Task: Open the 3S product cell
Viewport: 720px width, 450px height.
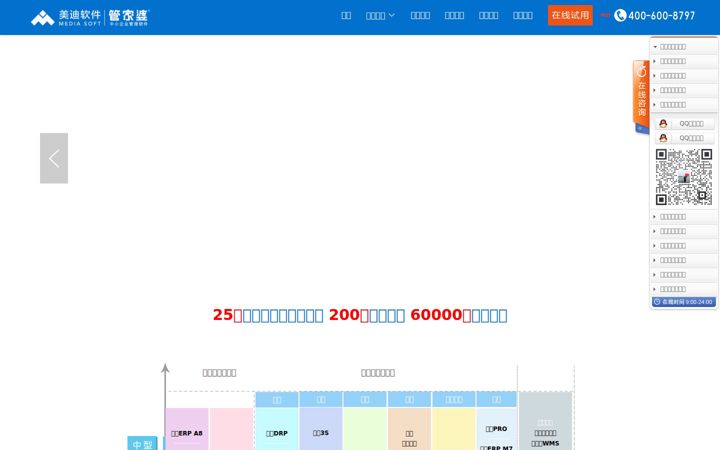Action: [321, 429]
